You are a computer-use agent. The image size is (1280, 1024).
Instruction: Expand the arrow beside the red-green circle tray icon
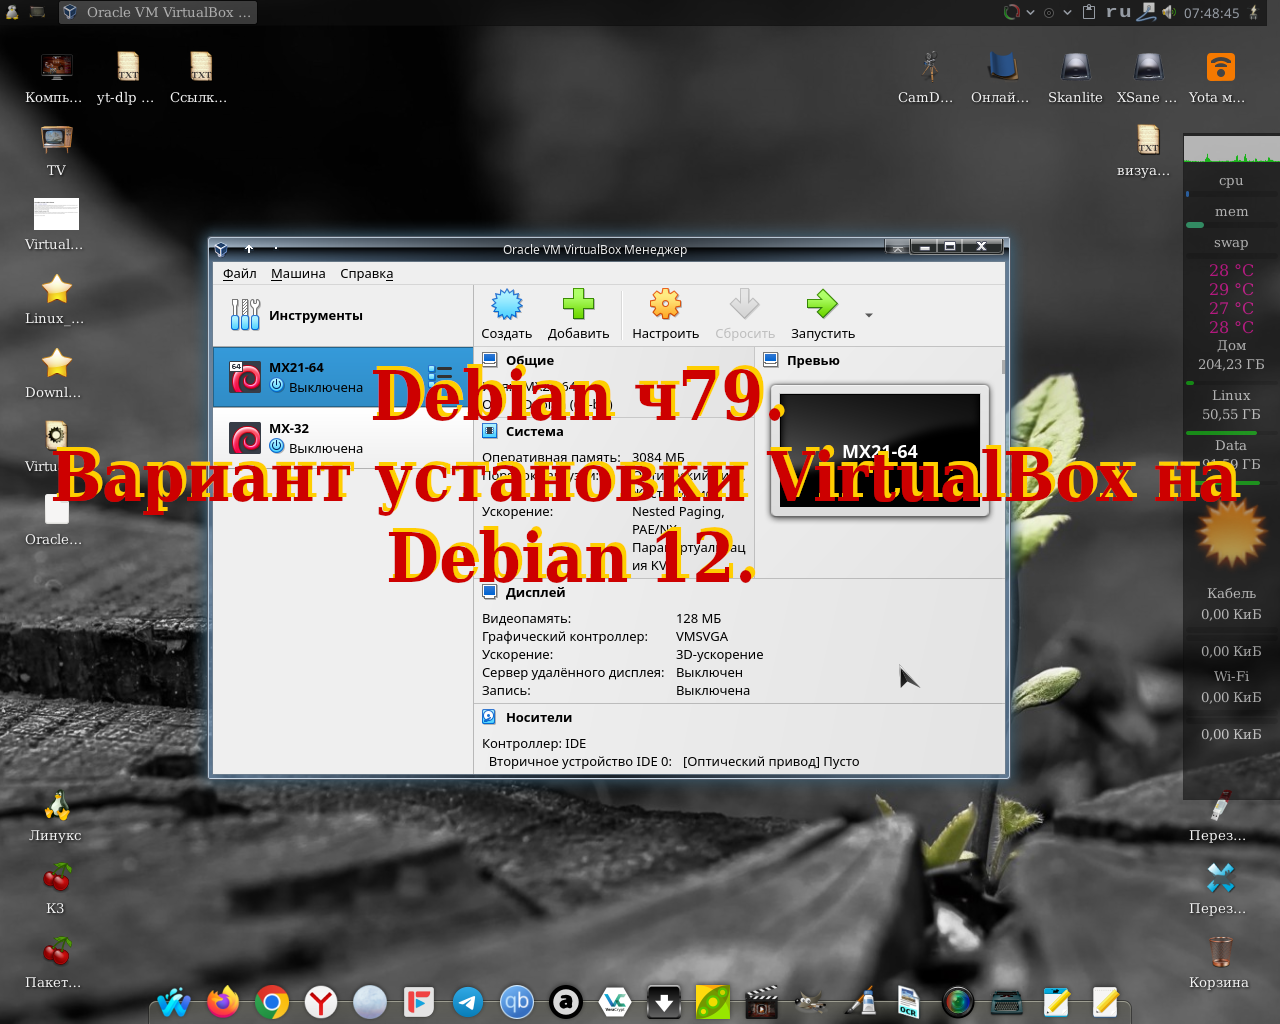[1030, 13]
